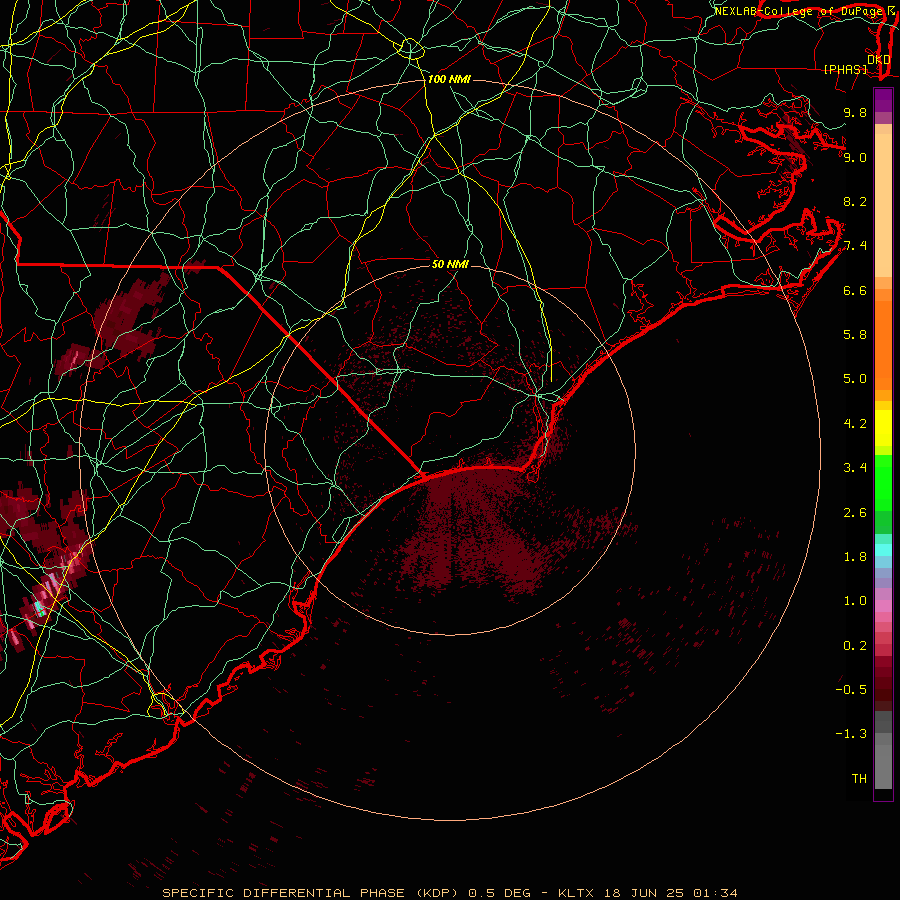Viewport: 900px width, 900px height.
Task: Click the 18 JUN 25 date in caption
Action: pyautogui.click(x=643, y=893)
